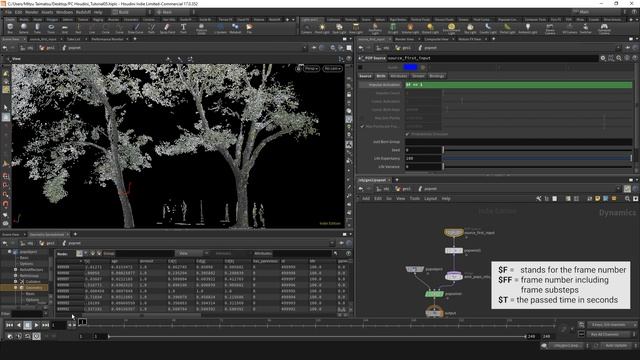The width and height of the screenshot is (640, 360).
Task: Switch to the Birth parameter tab
Action: tap(381, 76)
